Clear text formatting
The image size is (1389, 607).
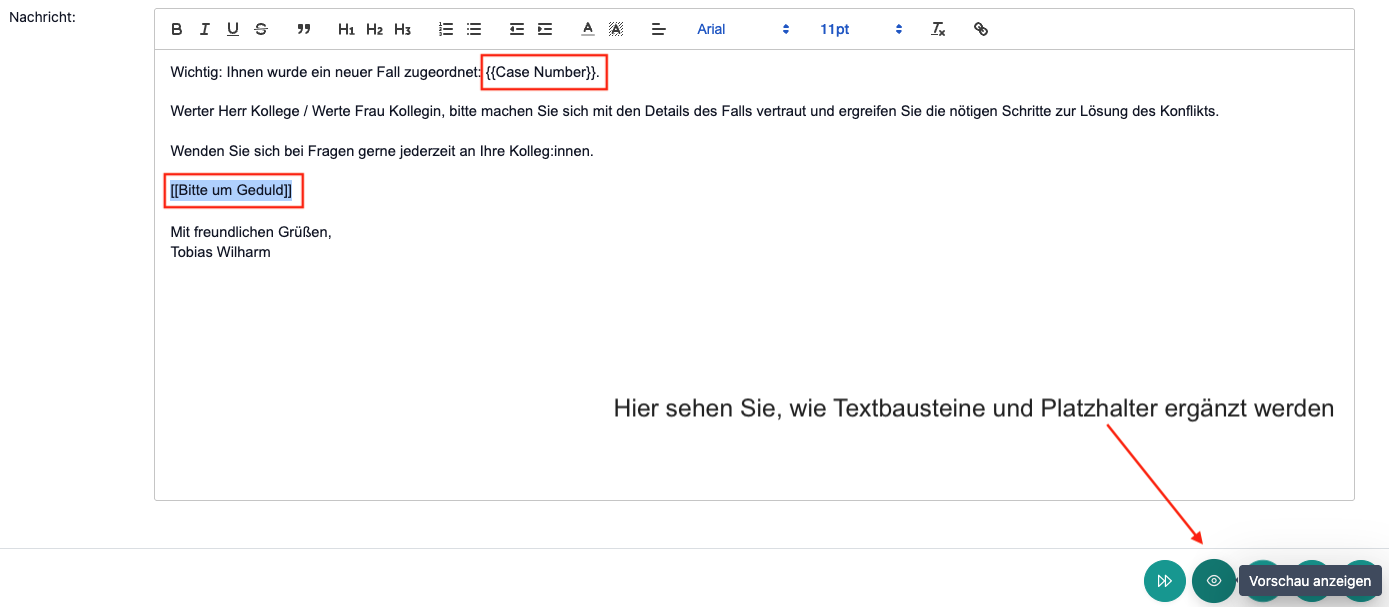(938, 29)
